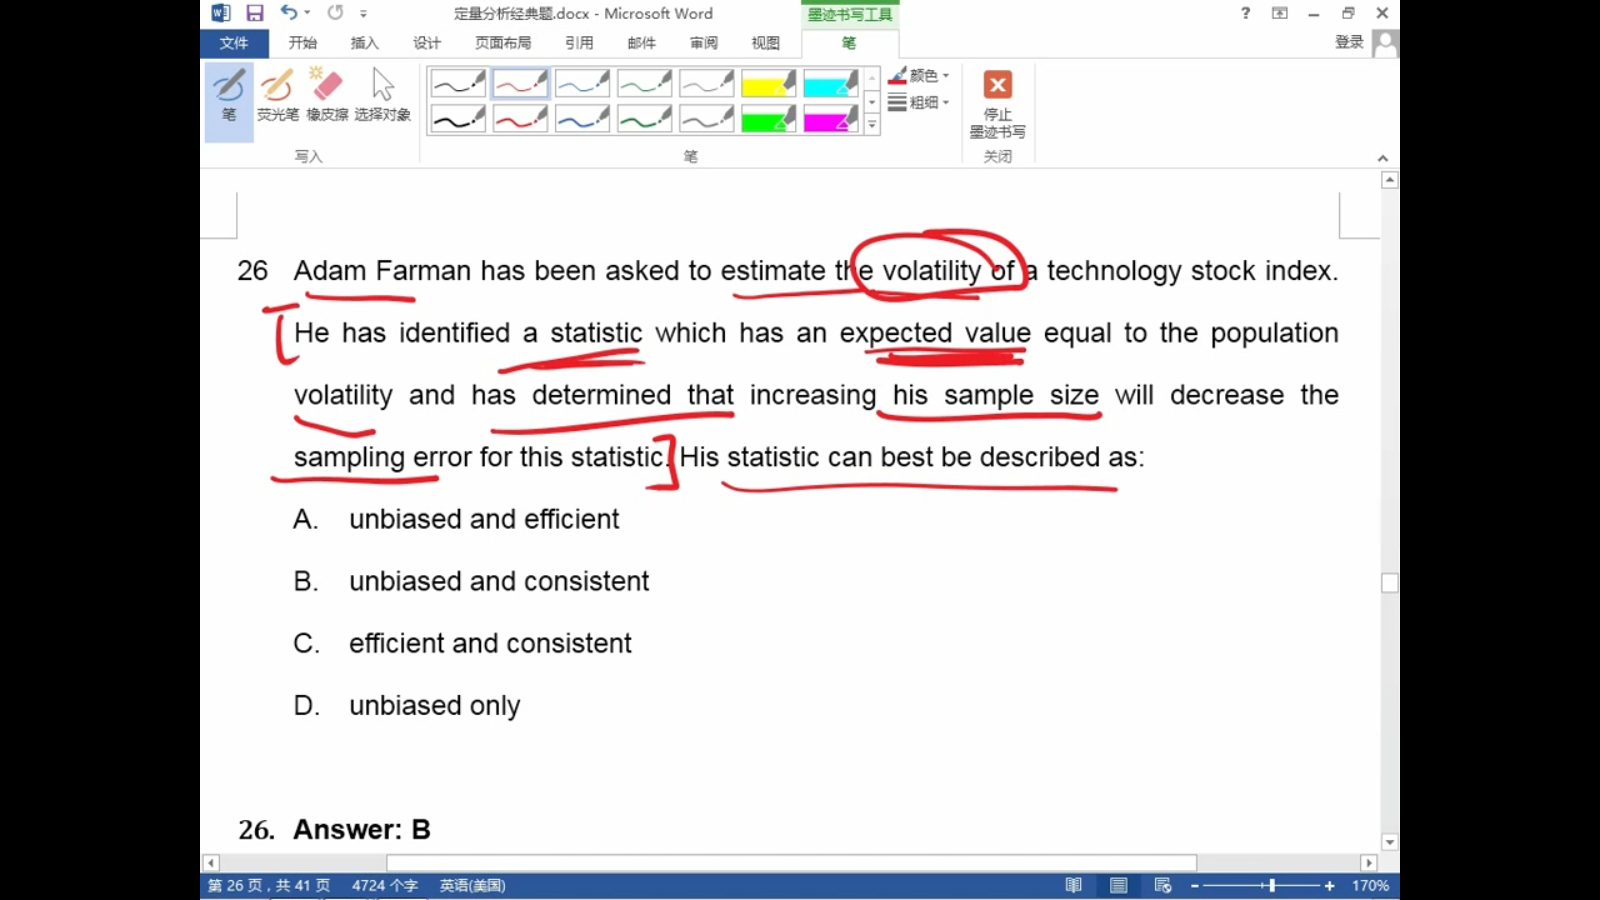The image size is (1600, 900).
Task: Switch to Print Layout view in status bar
Action: (1118, 885)
